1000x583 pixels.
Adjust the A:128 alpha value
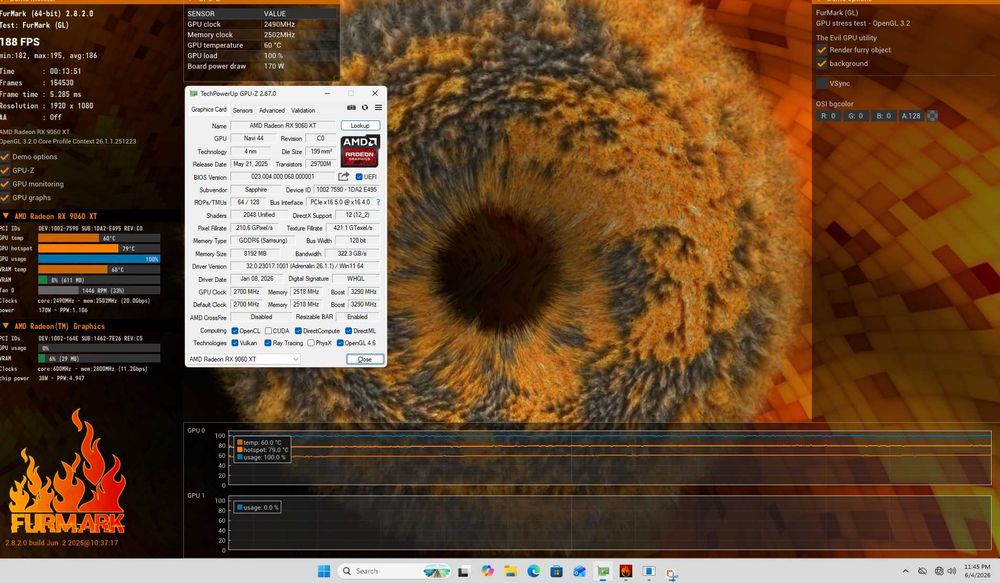[911, 116]
